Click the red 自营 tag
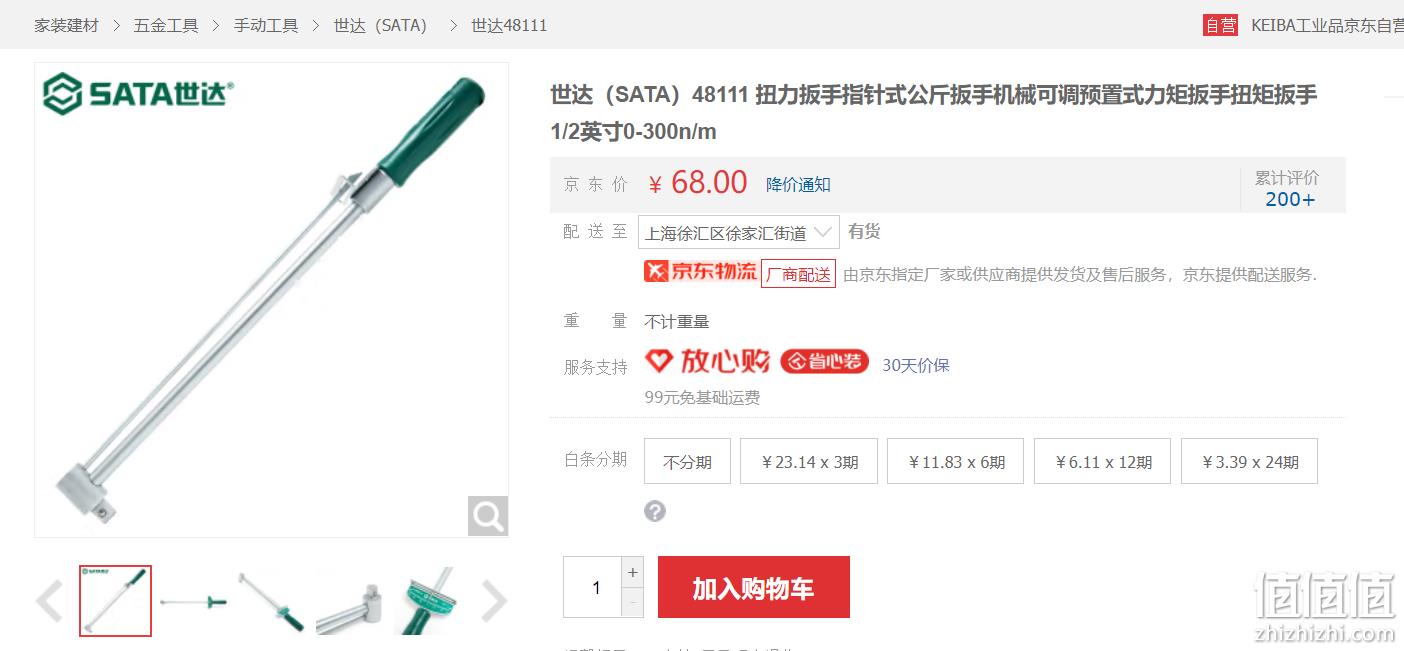 click(1220, 25)
